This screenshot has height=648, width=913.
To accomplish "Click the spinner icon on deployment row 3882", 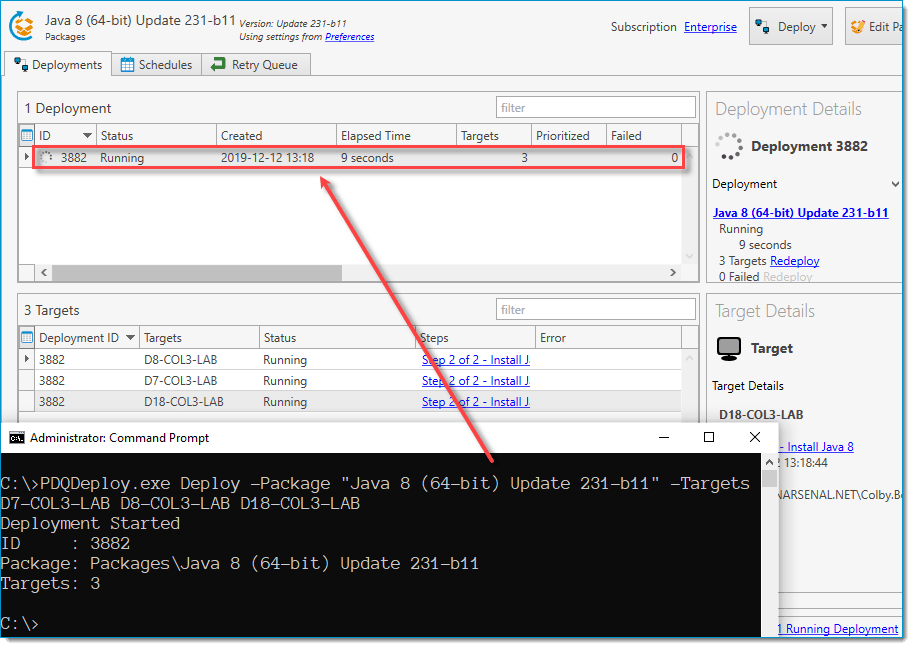I will [45, 157].
